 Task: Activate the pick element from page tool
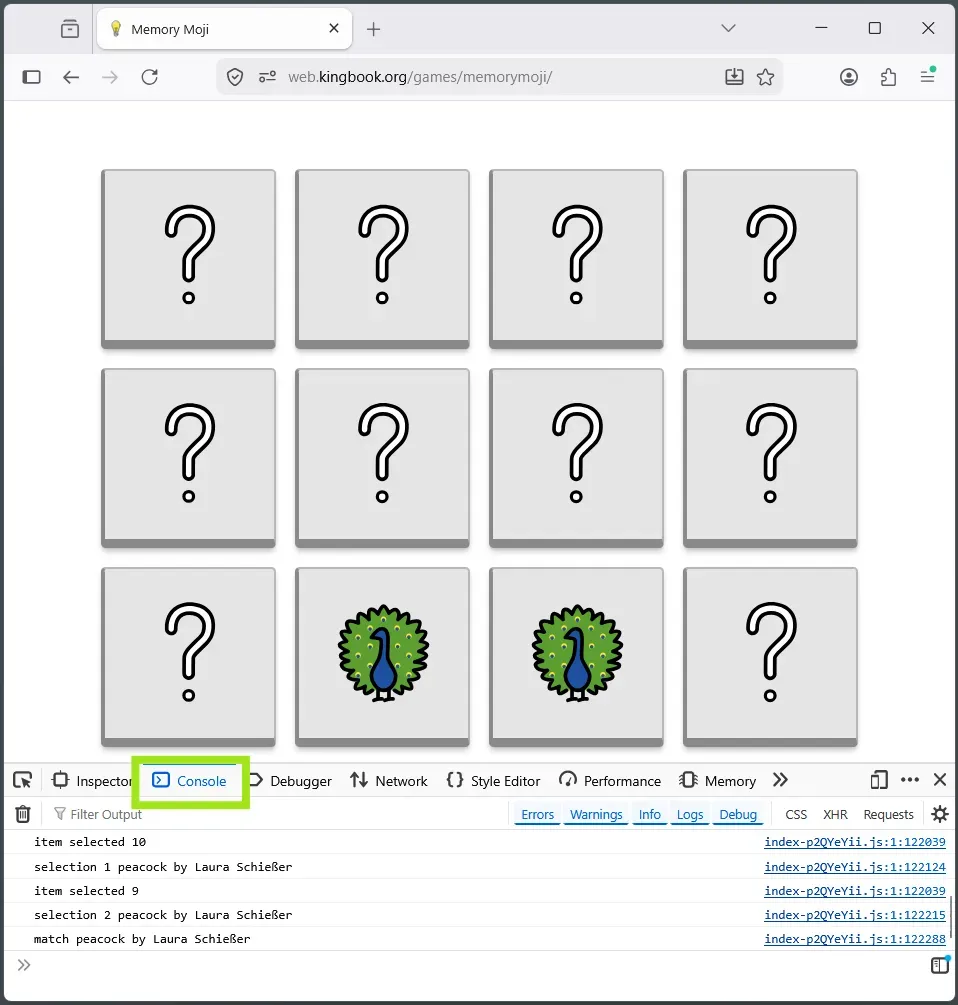[23, 780]
